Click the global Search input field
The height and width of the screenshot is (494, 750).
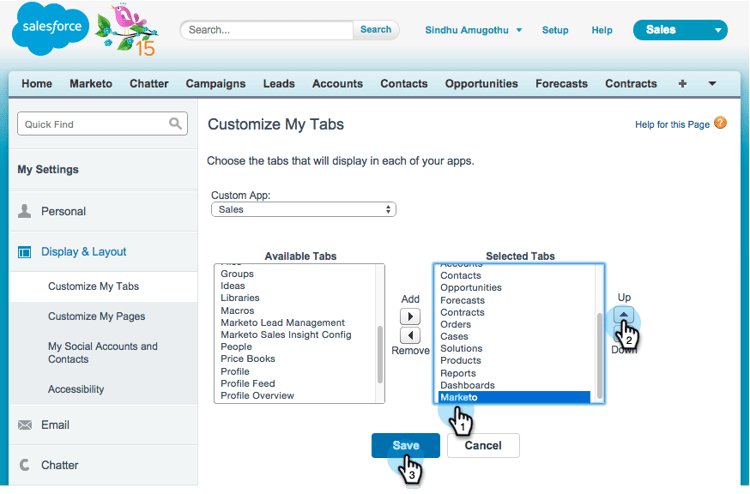(267, 30)
